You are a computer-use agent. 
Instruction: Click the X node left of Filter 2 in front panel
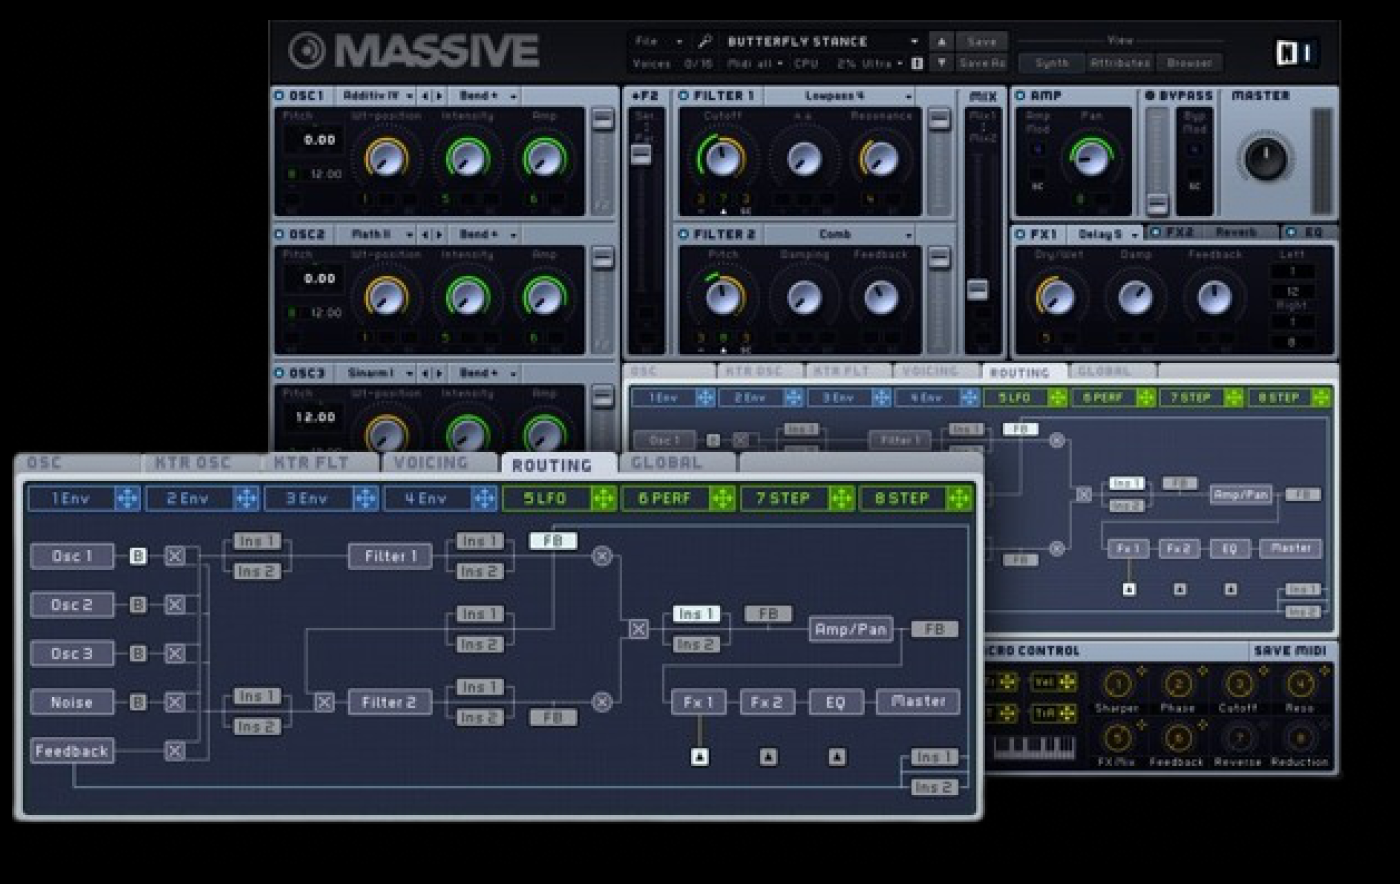pos(324,703)
